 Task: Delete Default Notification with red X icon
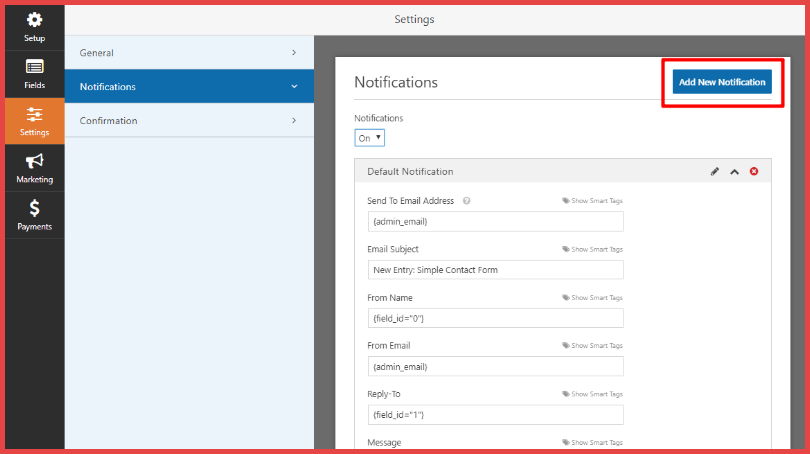754,172
